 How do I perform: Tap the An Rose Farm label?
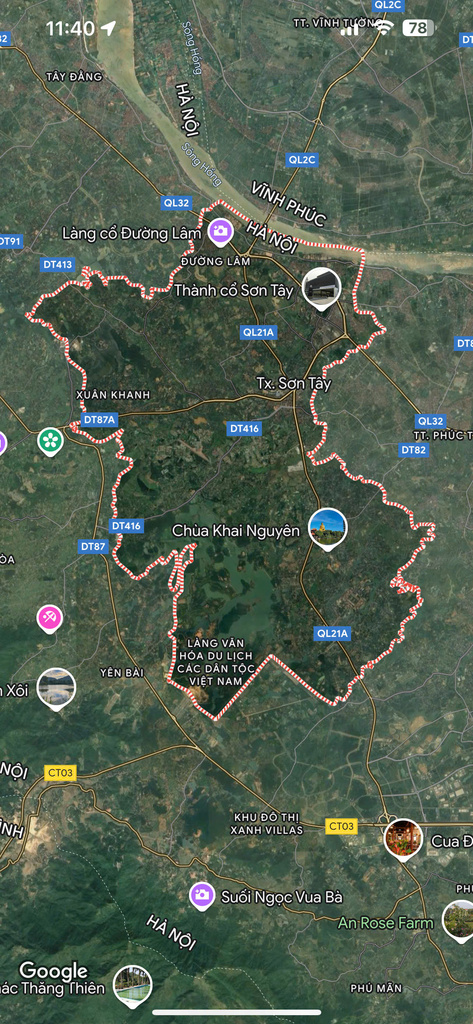[385, 923]
